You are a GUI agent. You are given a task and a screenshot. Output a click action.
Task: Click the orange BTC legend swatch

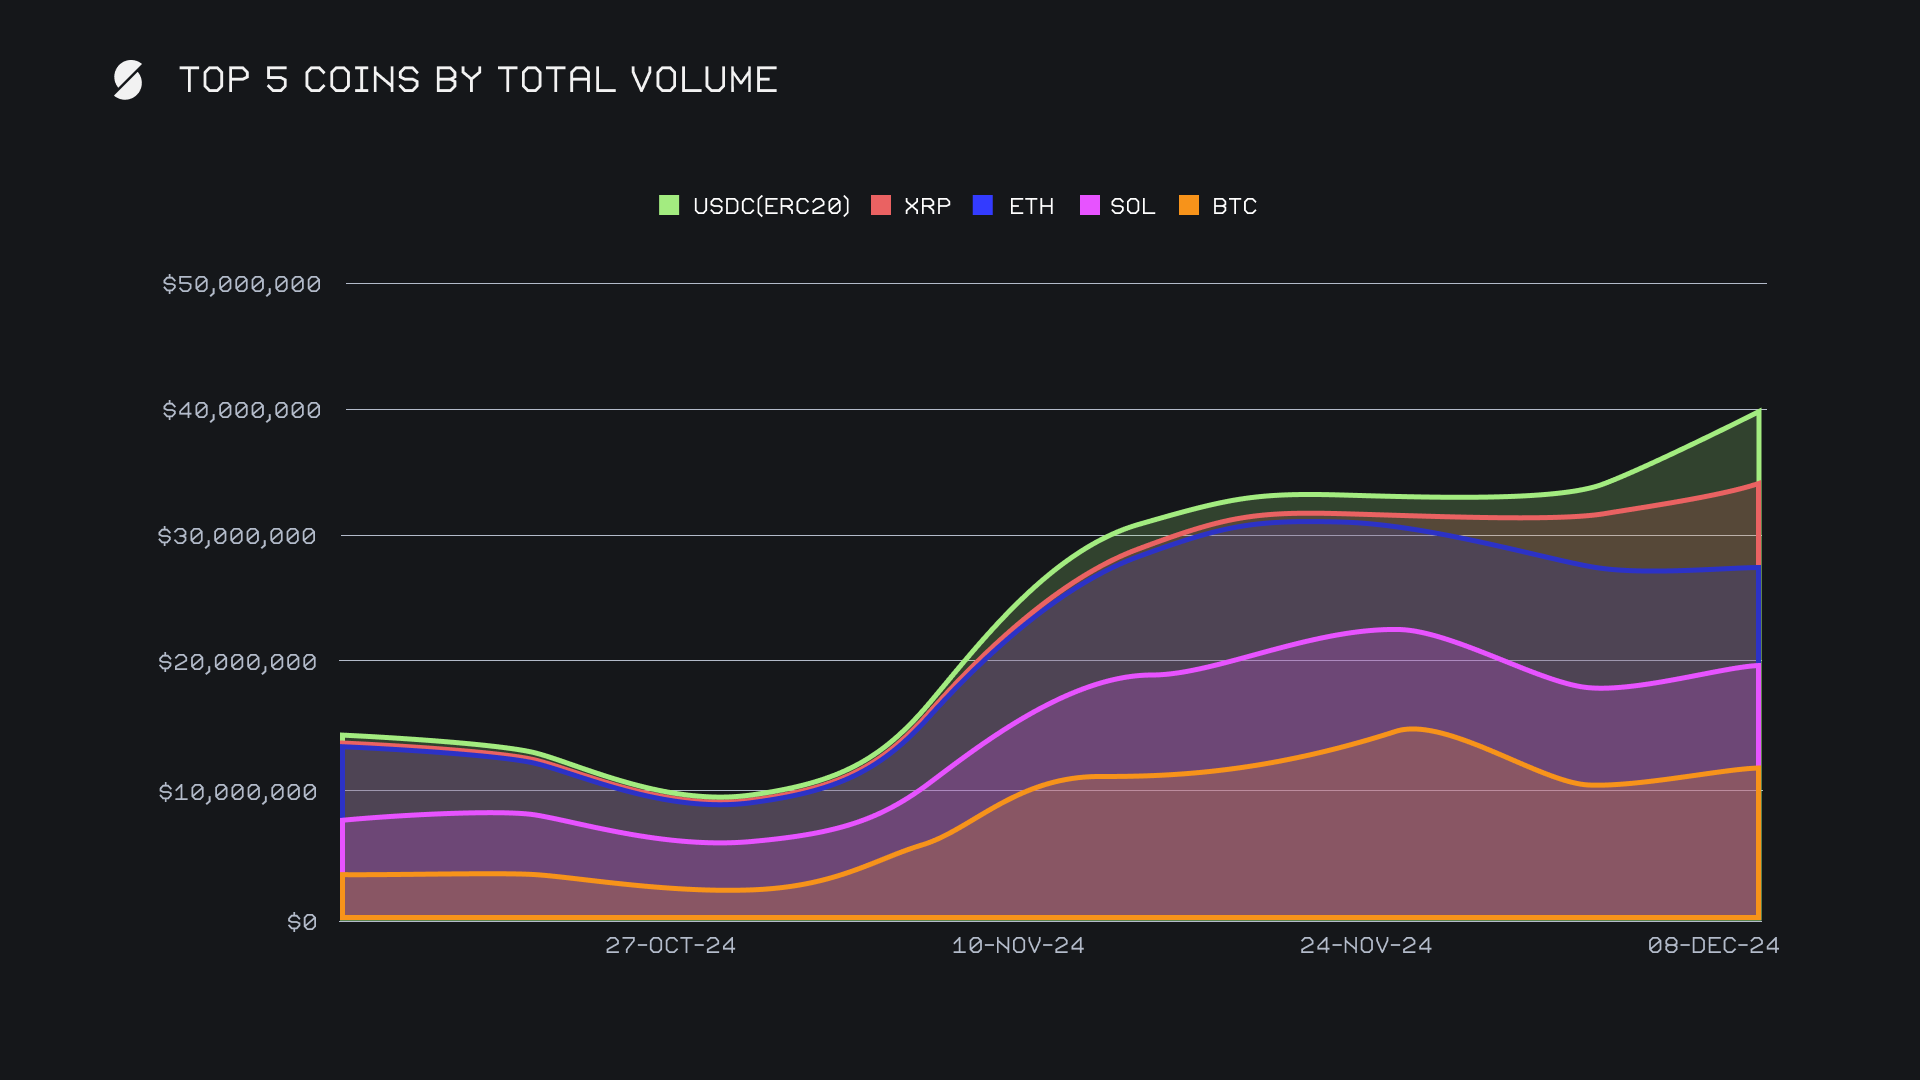point(1189,205)
